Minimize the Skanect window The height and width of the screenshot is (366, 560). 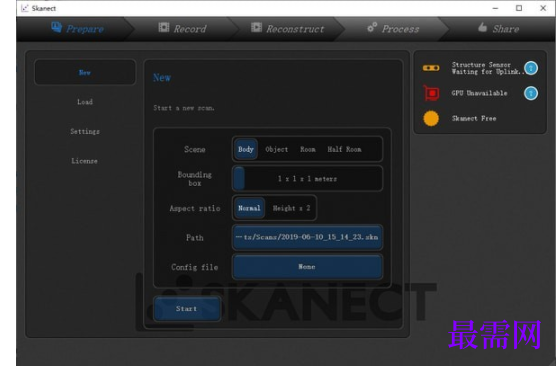(x=495, y=8)
